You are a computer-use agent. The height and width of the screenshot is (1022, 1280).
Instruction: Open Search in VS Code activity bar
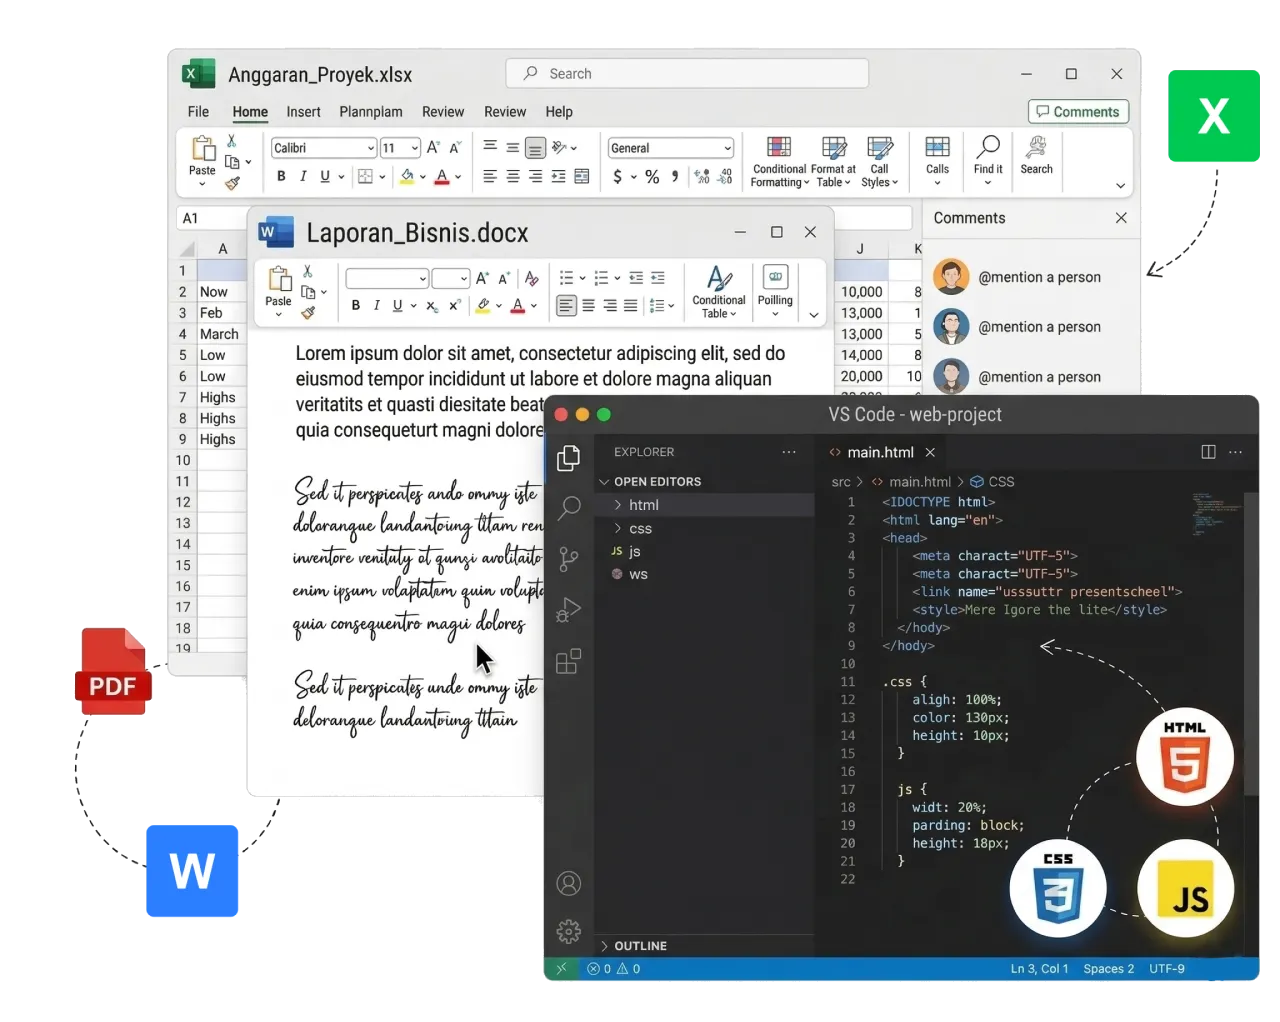point(569,507)
